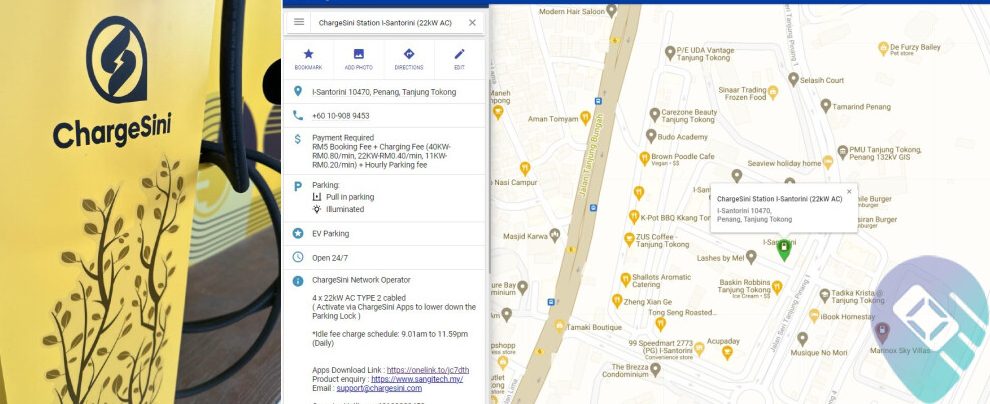Select the Add Photo icon
The image size is (990, 404).
[358, 58]
